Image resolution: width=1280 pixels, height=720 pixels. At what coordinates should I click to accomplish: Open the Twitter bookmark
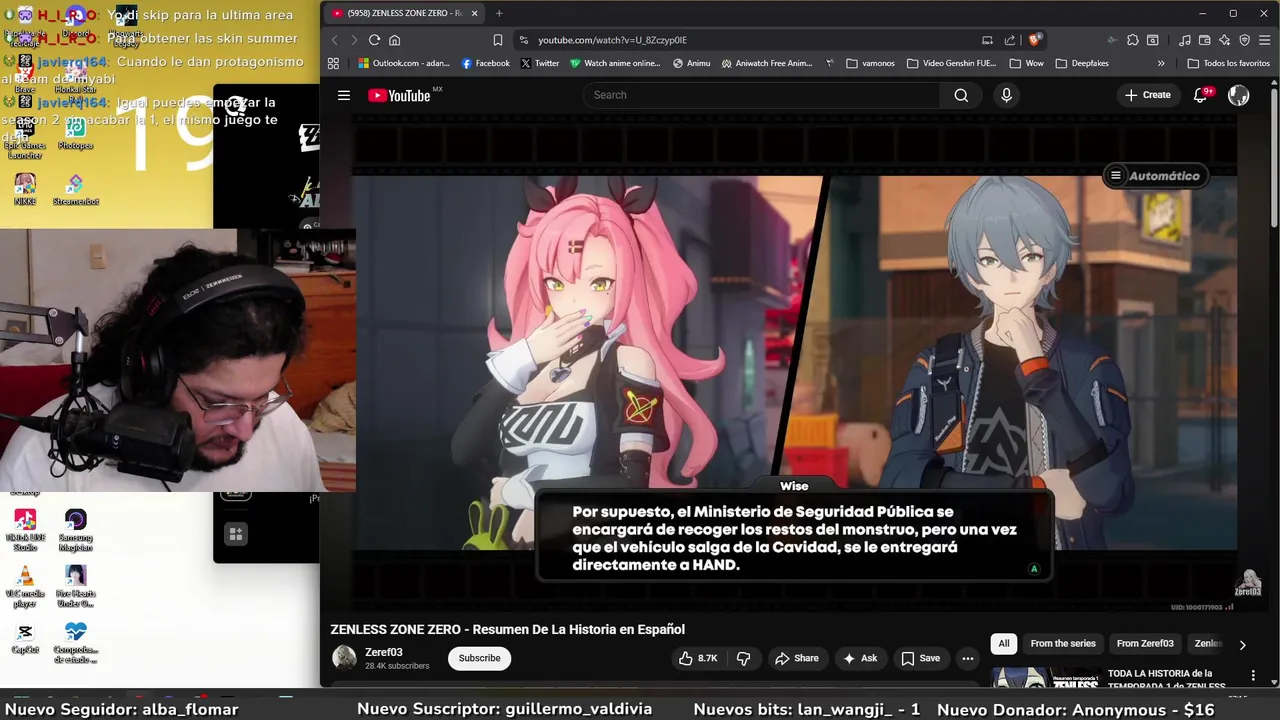point(540,63)
